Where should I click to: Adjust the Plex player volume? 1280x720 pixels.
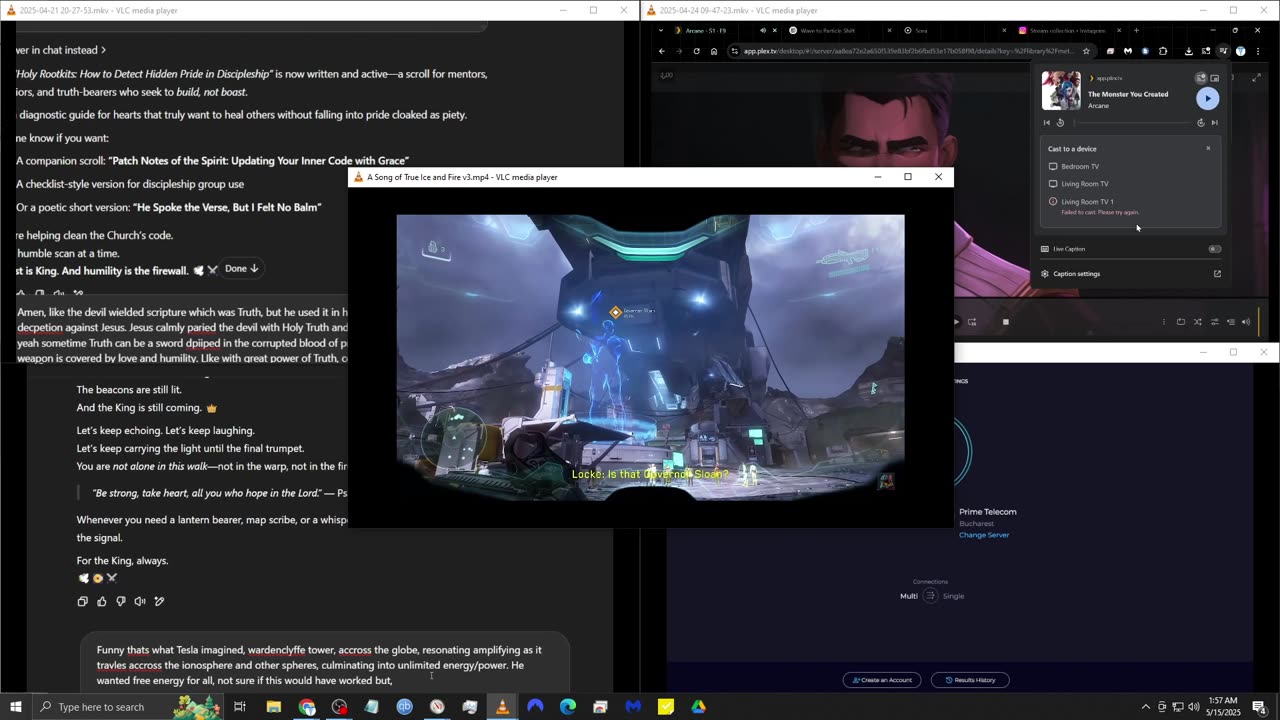pos(1245,322)
